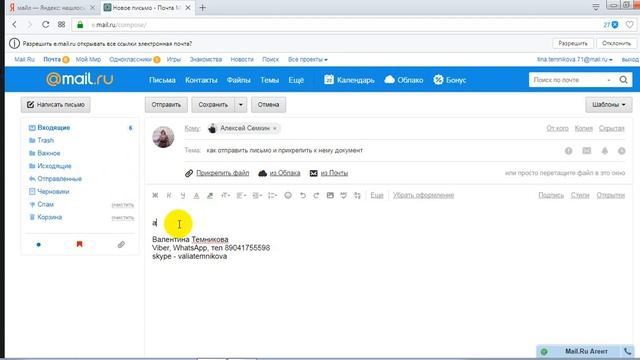
Task: Open the Исходящие folder
Action: coord(54,166)
